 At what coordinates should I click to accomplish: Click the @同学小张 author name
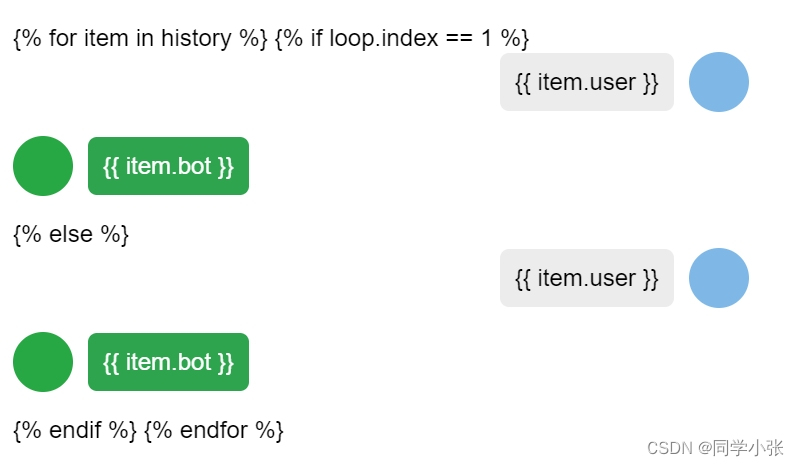click(x=741, y=446)
